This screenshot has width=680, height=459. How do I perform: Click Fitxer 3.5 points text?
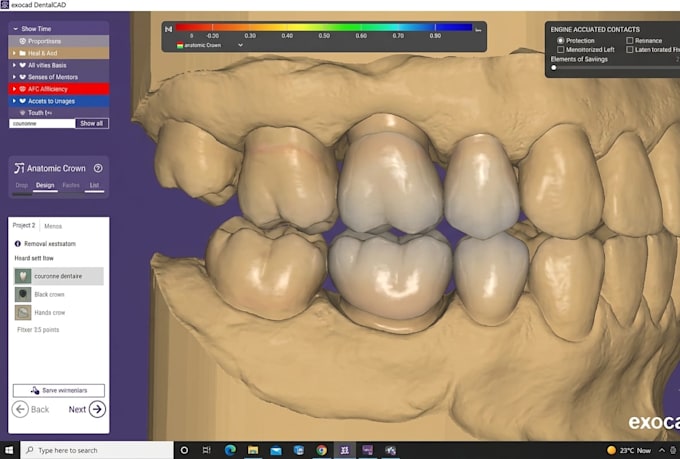(38, 330)
